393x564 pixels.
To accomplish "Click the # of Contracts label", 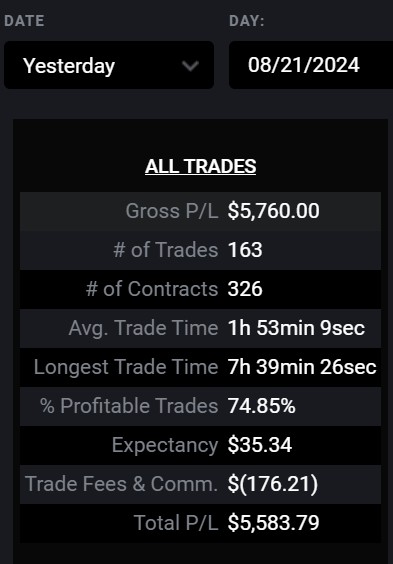I will tap(152, 289).
